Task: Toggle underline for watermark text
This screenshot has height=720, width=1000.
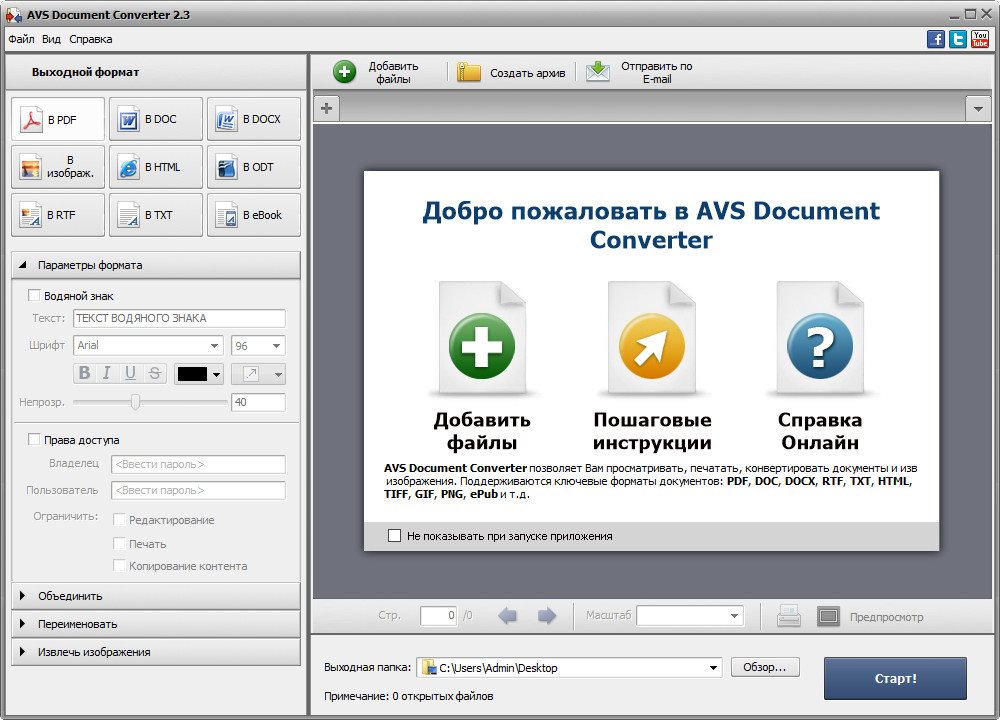Action: [x=130, y=373]
